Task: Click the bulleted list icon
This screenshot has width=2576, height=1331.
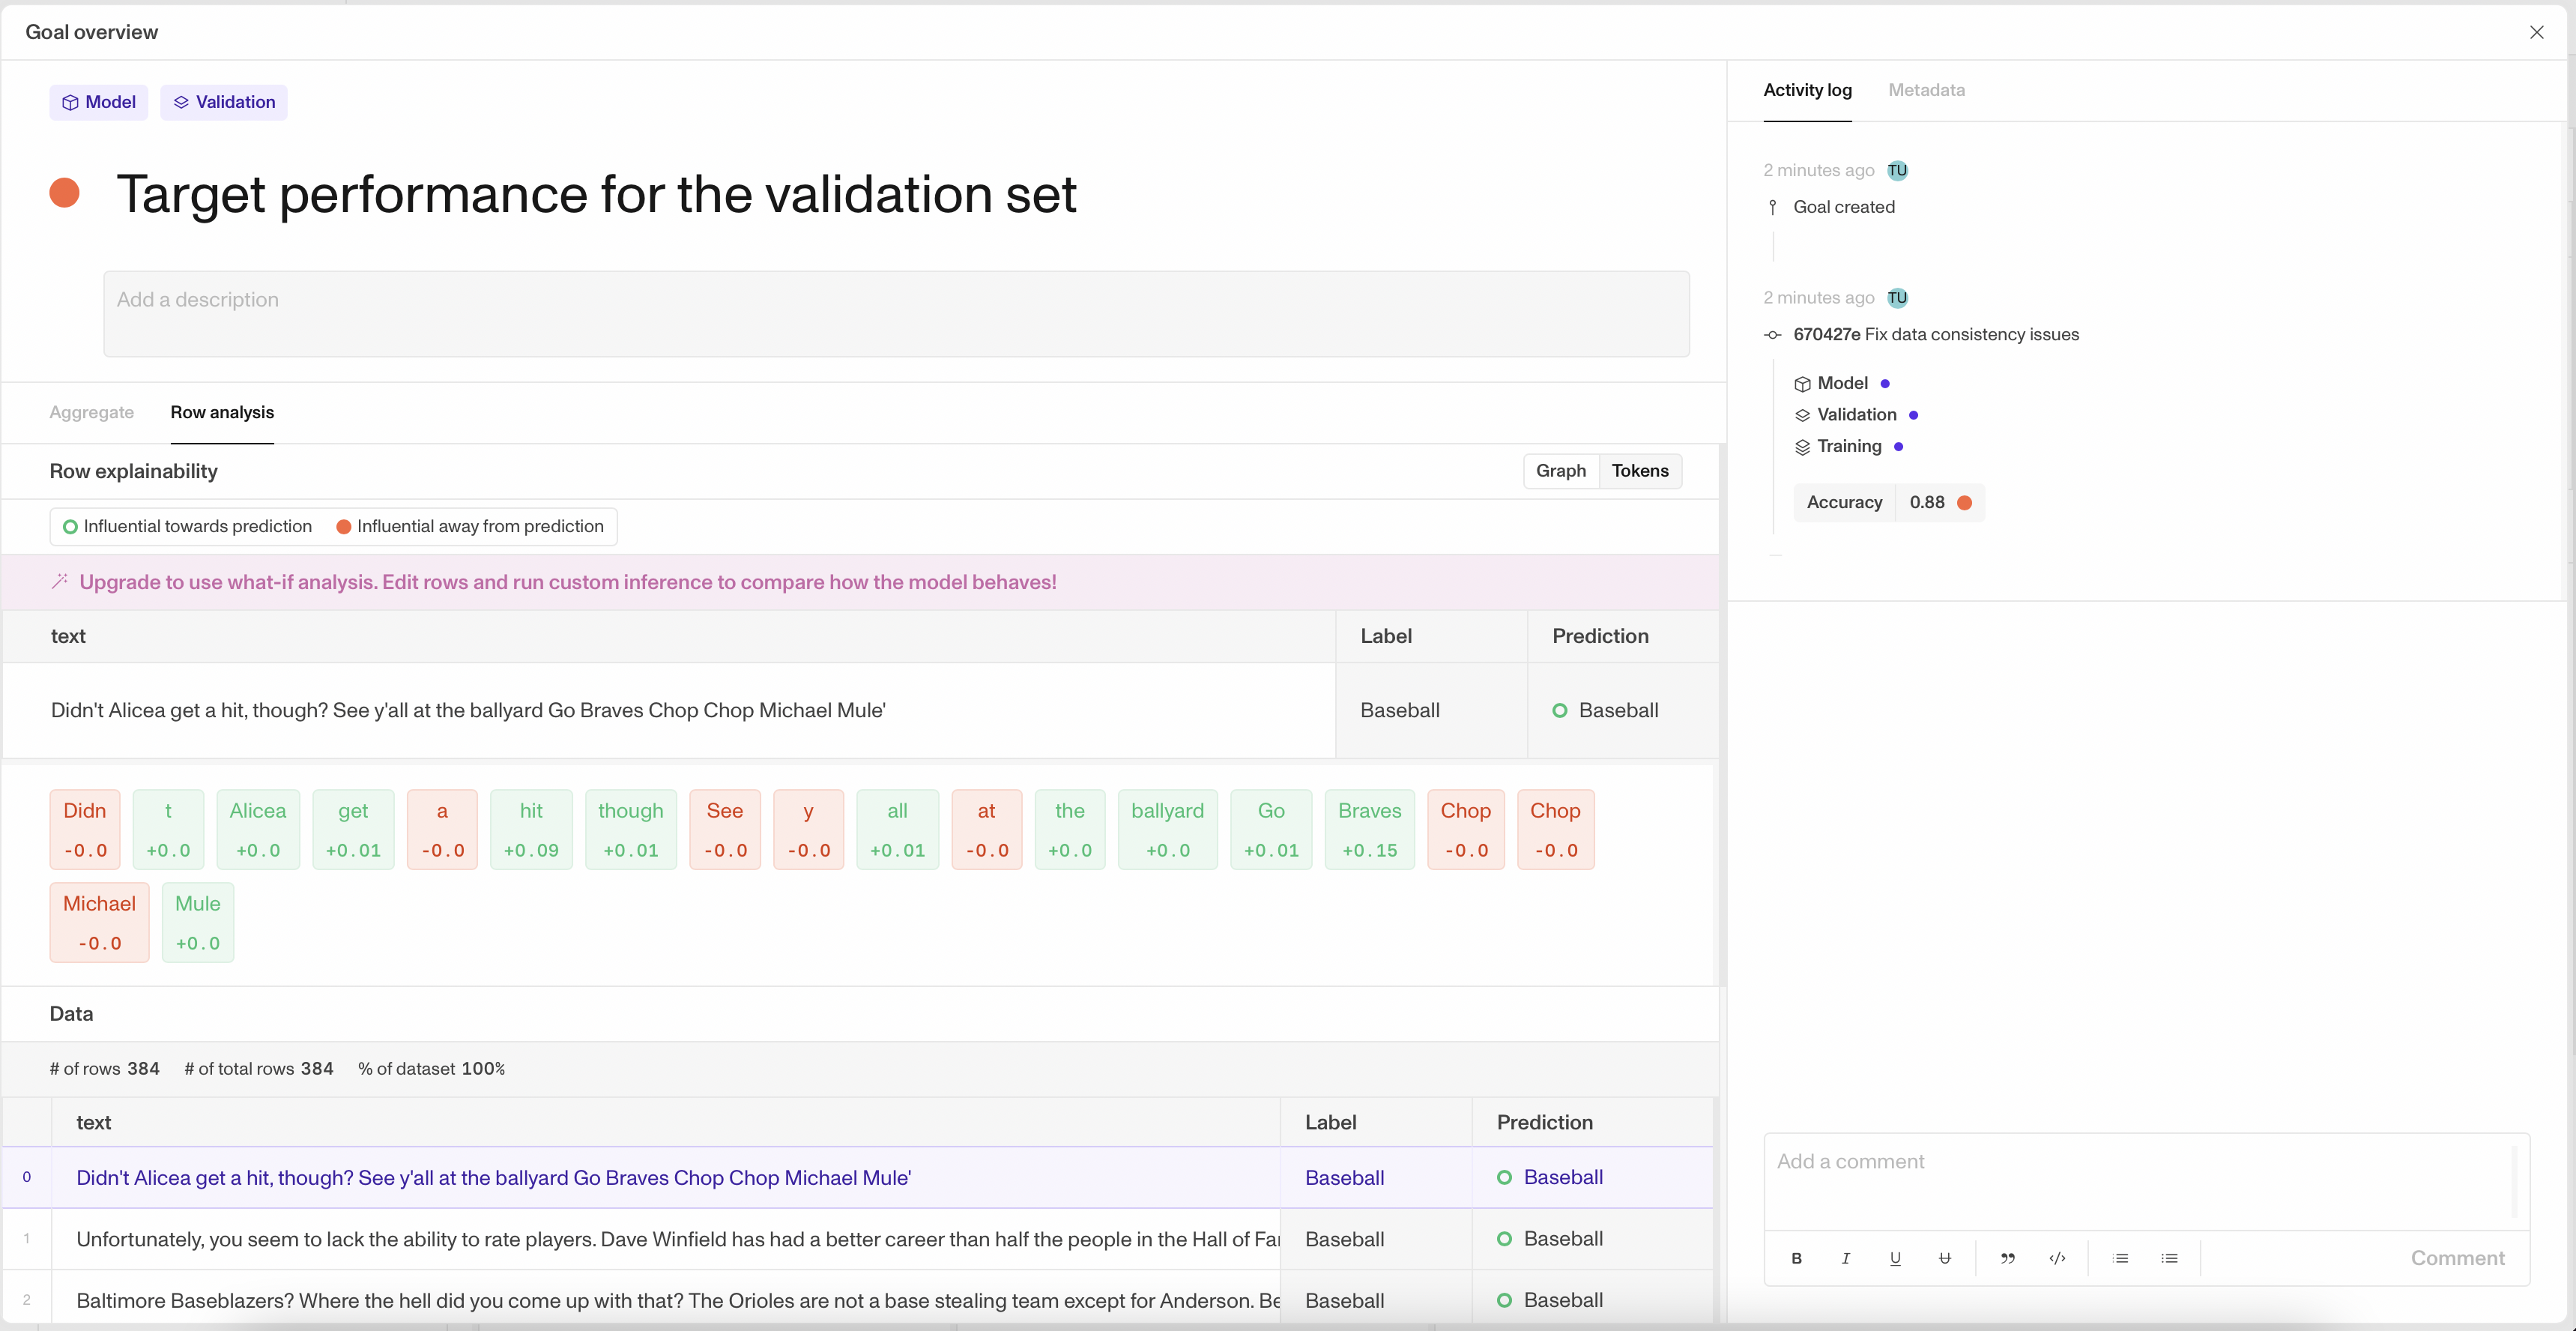Action: coord(2169,1258)
